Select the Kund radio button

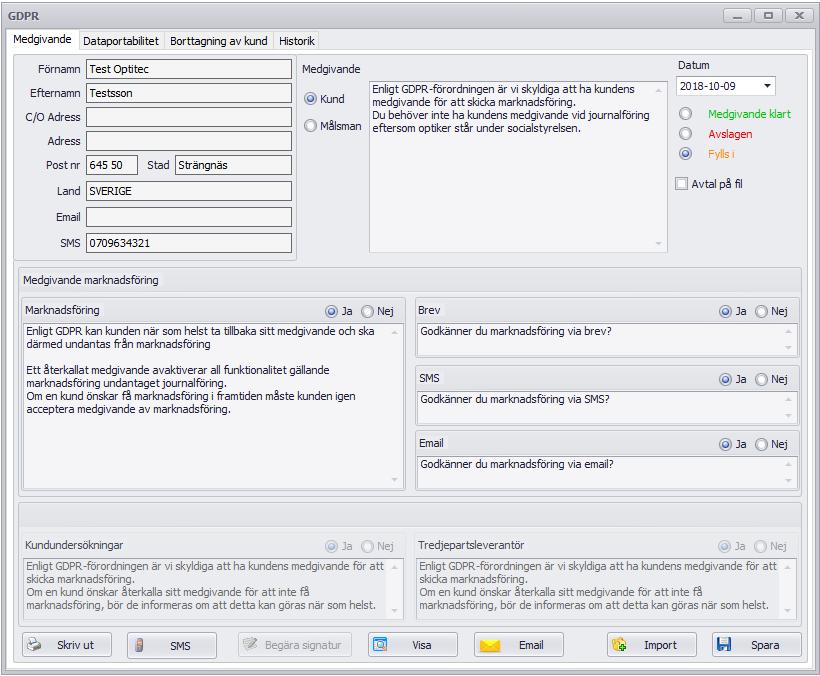point(311,99)
